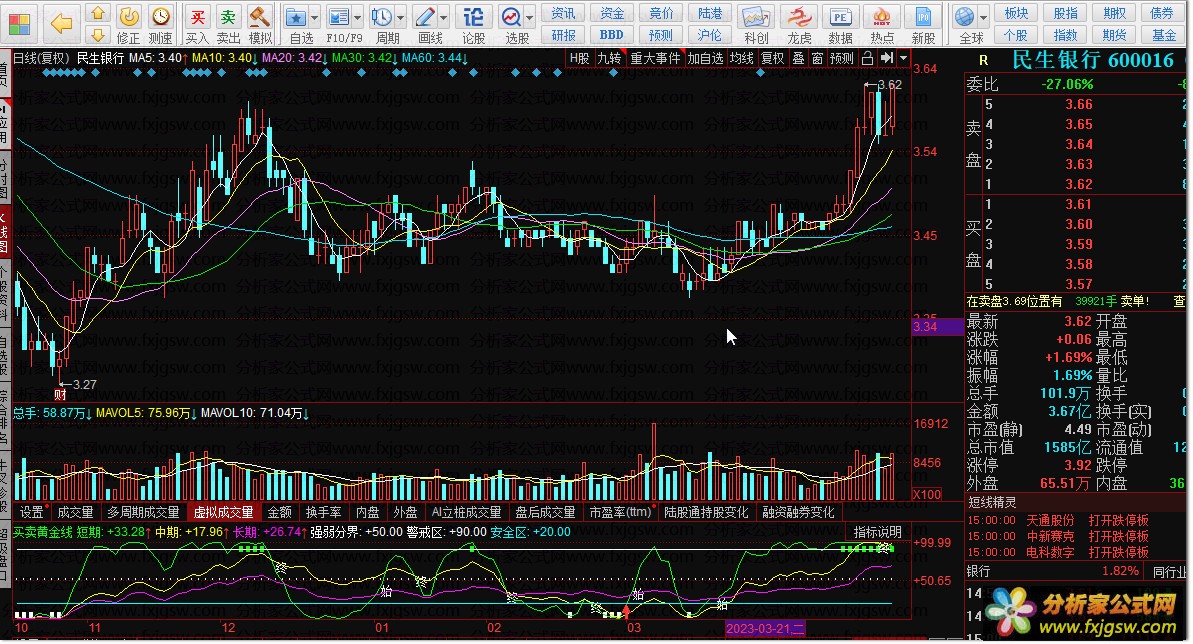Open the 基金 funds button
1193x644 pixels.
coord(1163,35)
